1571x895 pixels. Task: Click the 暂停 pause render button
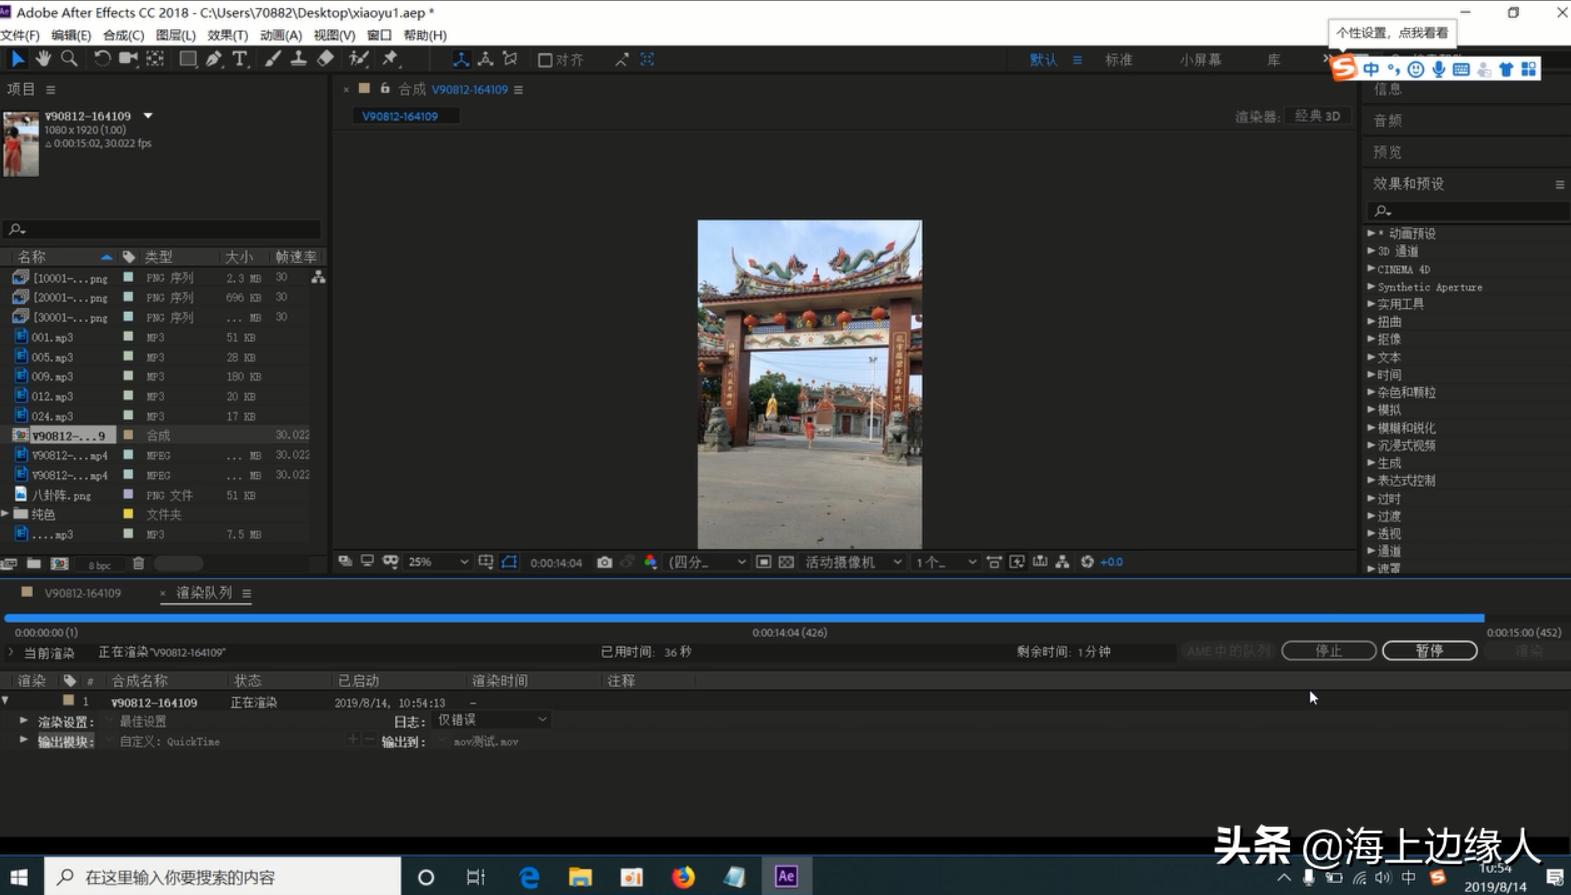(x=1429, y=651)
